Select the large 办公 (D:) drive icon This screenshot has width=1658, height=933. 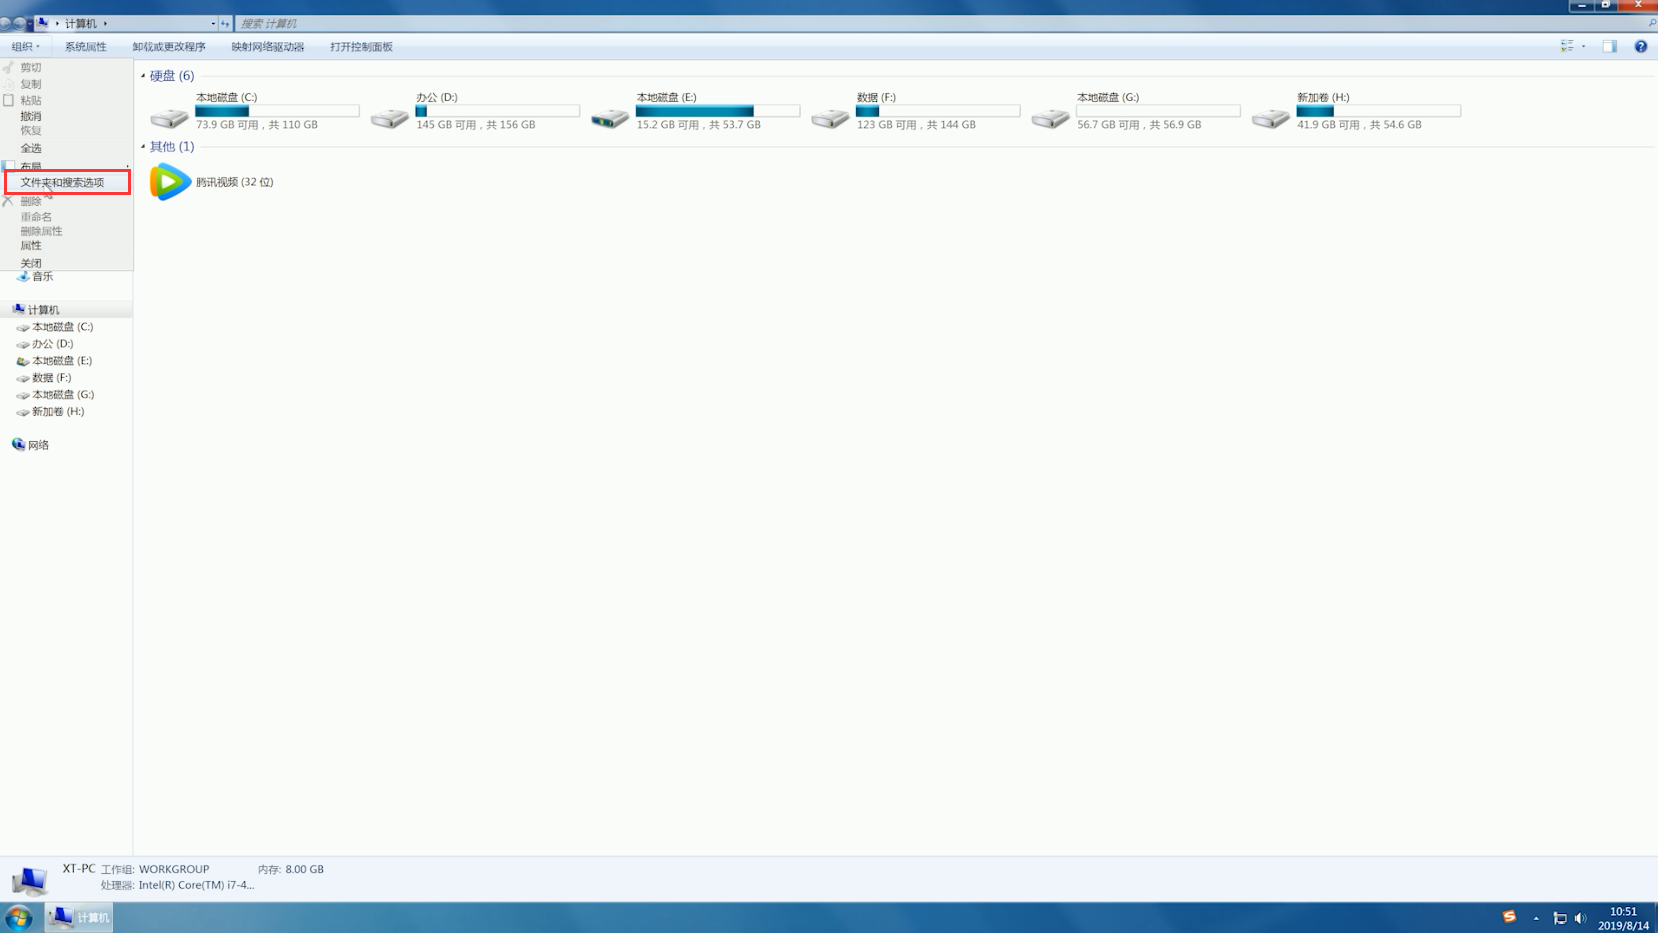click(389, 117)
